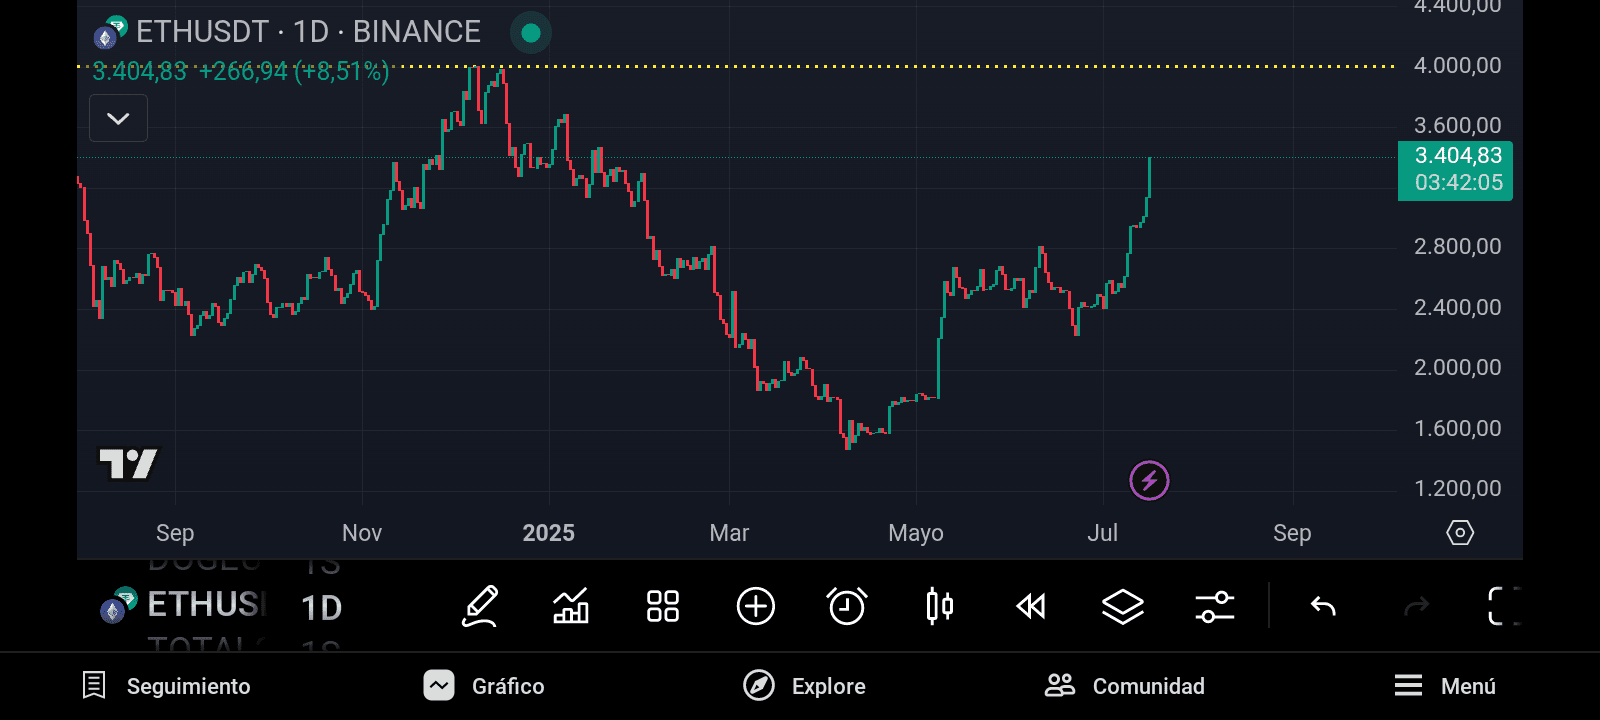1600x720 pixels.
Task: Start bar replay with the rewind icon
Action: tap(1031, 606)
